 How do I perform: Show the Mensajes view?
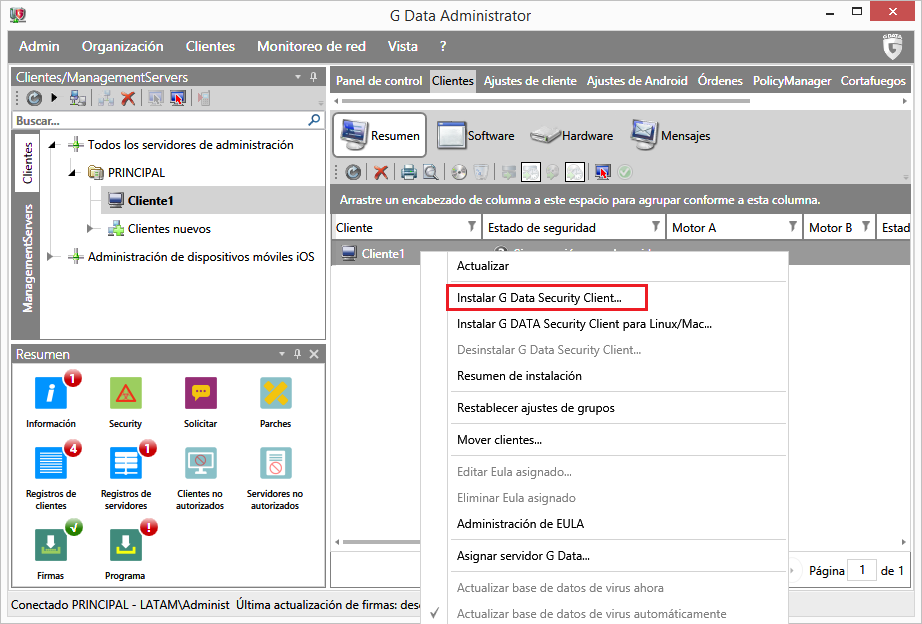(x=670, y=136)
